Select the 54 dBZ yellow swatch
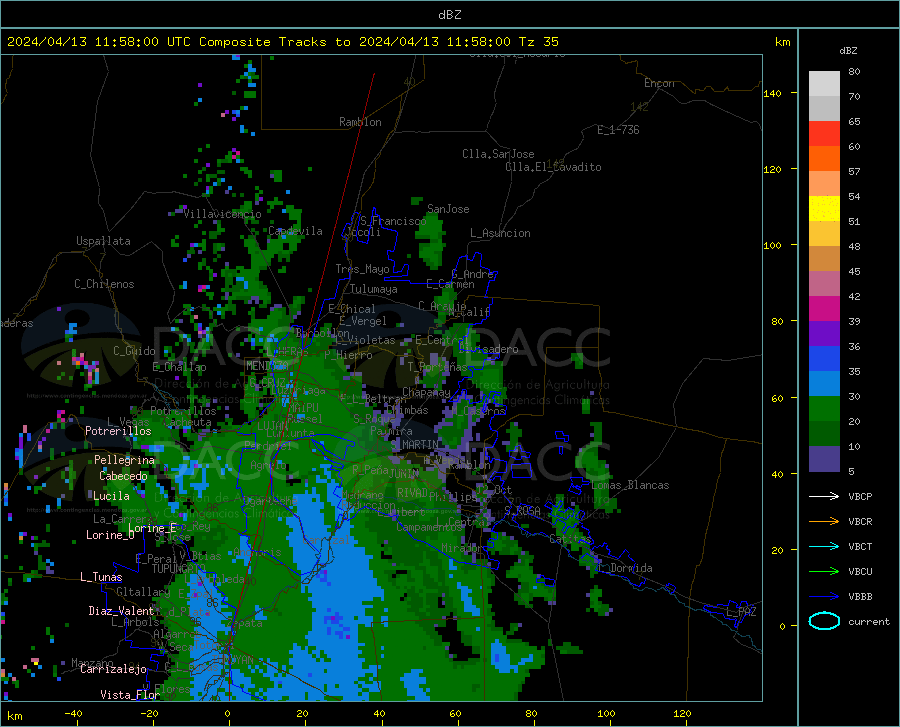The image size is (900, 727). pos(824,209)
